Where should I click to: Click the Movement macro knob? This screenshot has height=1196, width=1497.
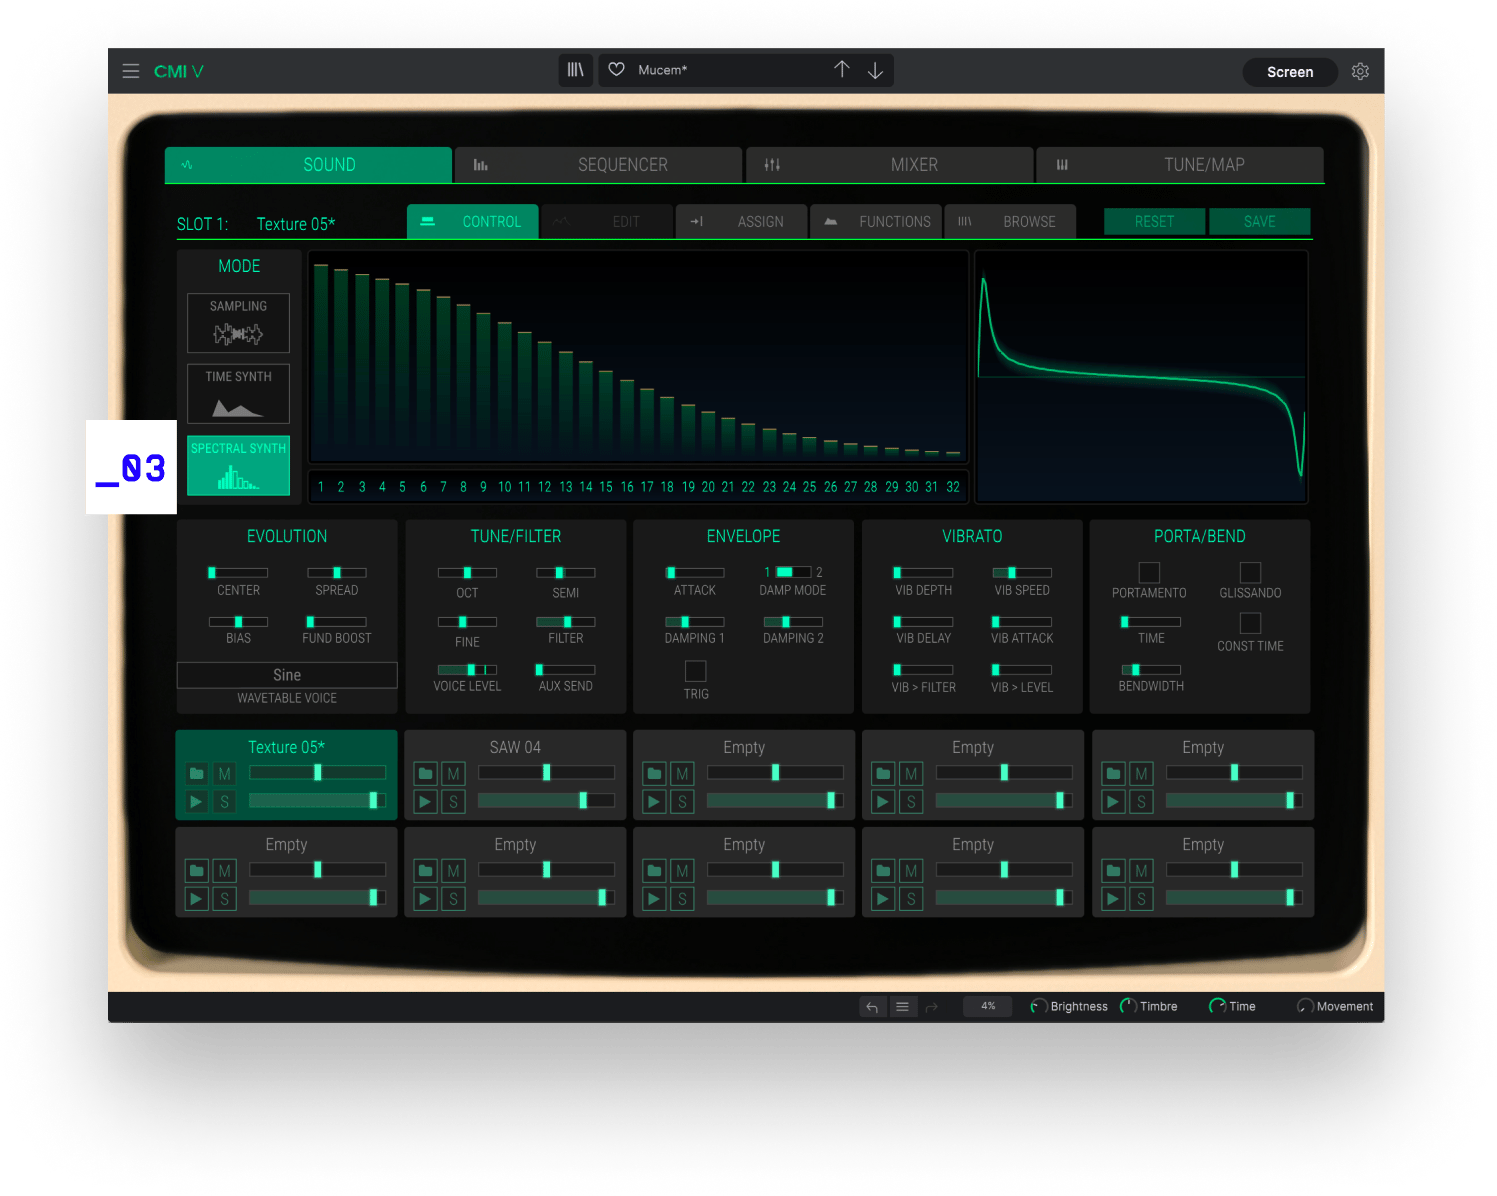coord(1305,1006)
